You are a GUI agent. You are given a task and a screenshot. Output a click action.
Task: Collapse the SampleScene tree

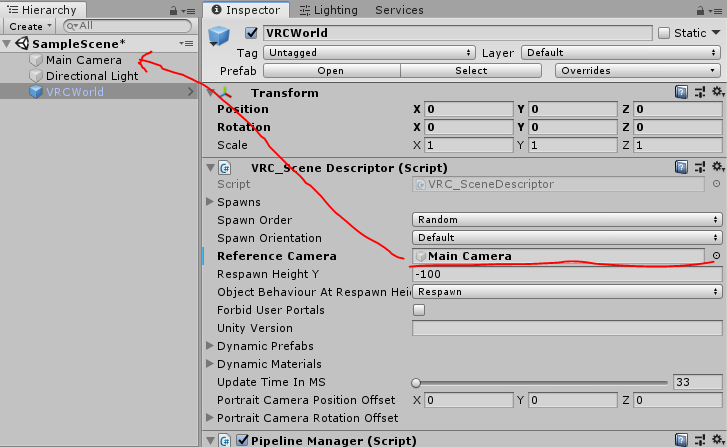(6, 44)
